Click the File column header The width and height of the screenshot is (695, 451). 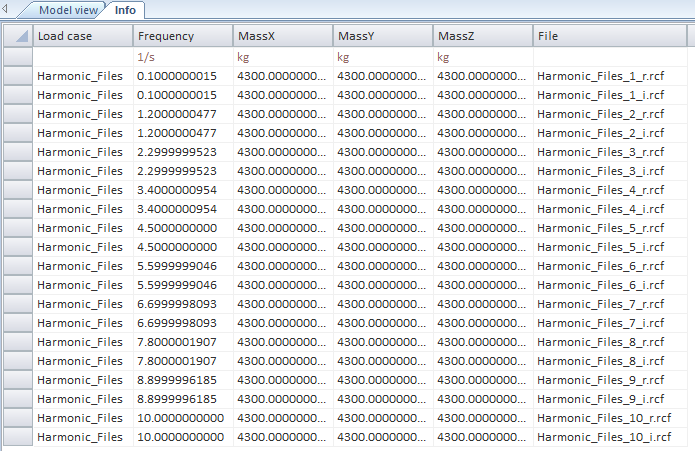[610, 36]
